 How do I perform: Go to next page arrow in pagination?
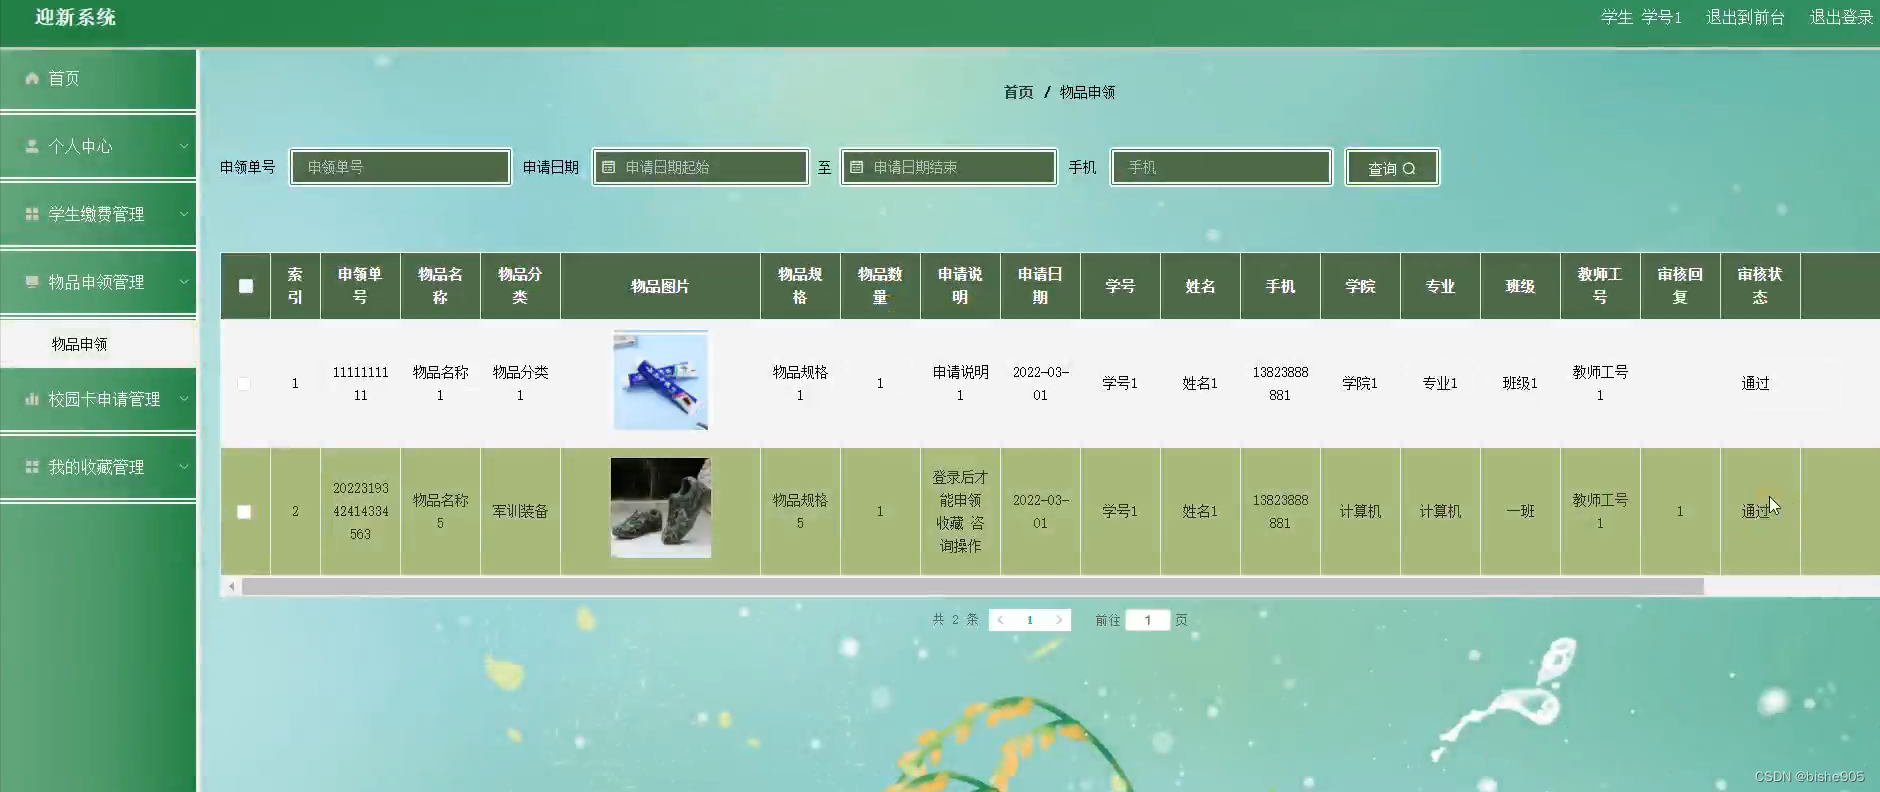coord(1059,620)
